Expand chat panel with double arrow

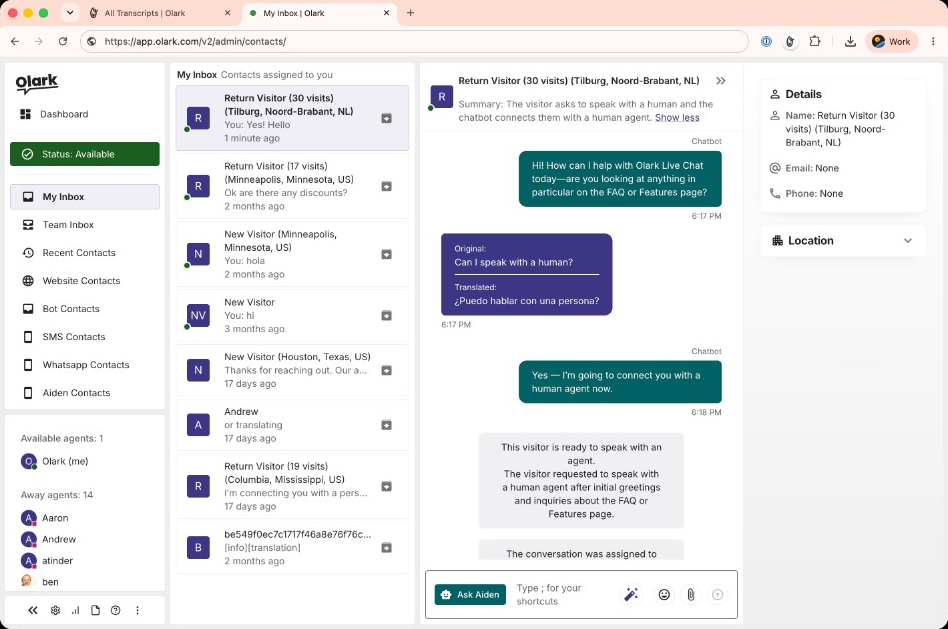coord(720,81)
